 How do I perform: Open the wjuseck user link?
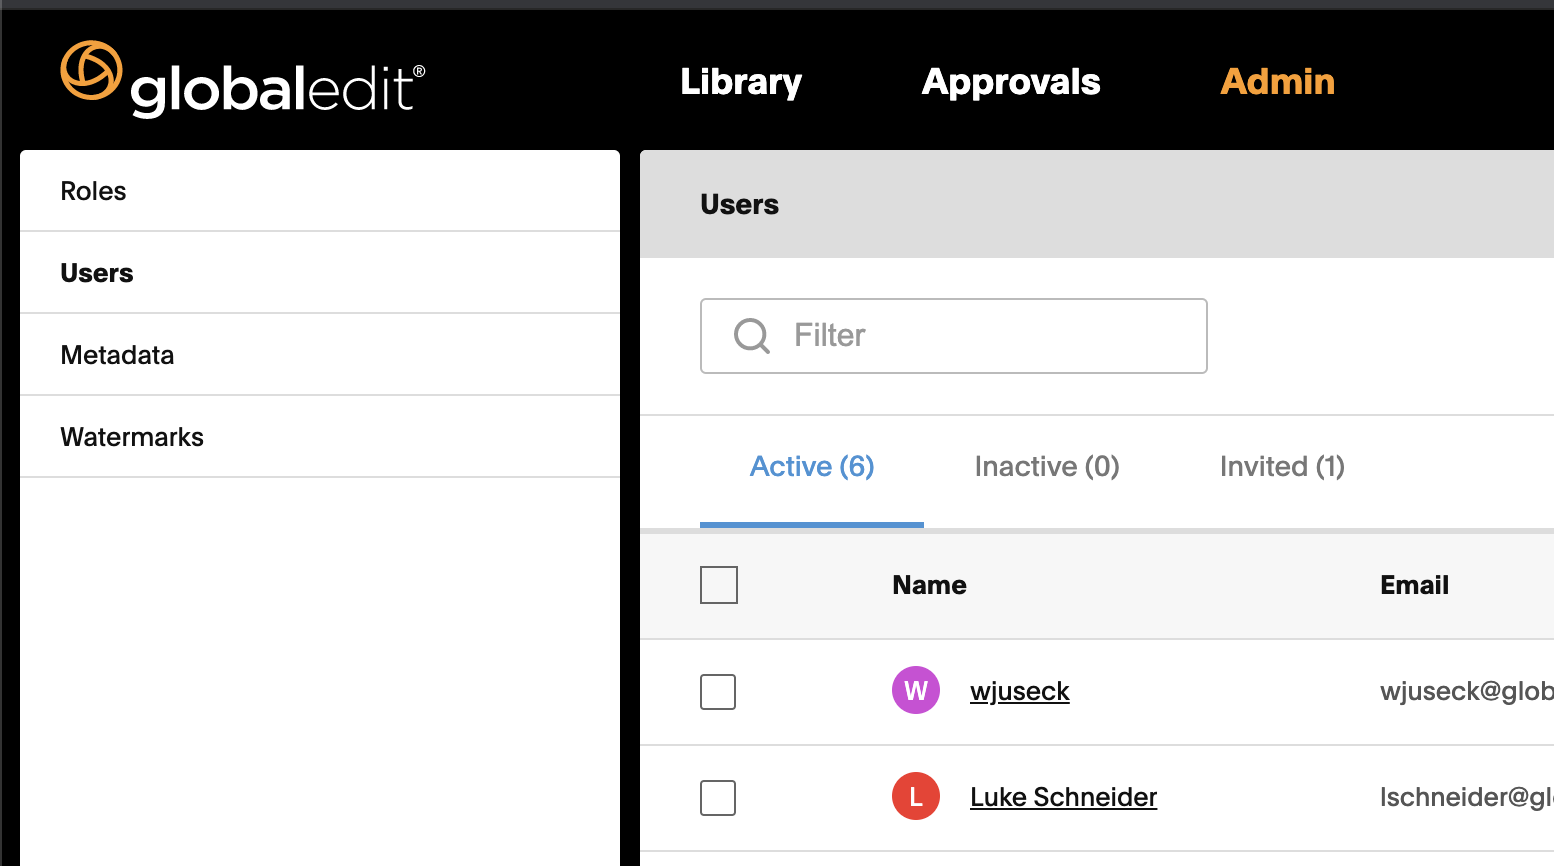(x=1020, y=691)
